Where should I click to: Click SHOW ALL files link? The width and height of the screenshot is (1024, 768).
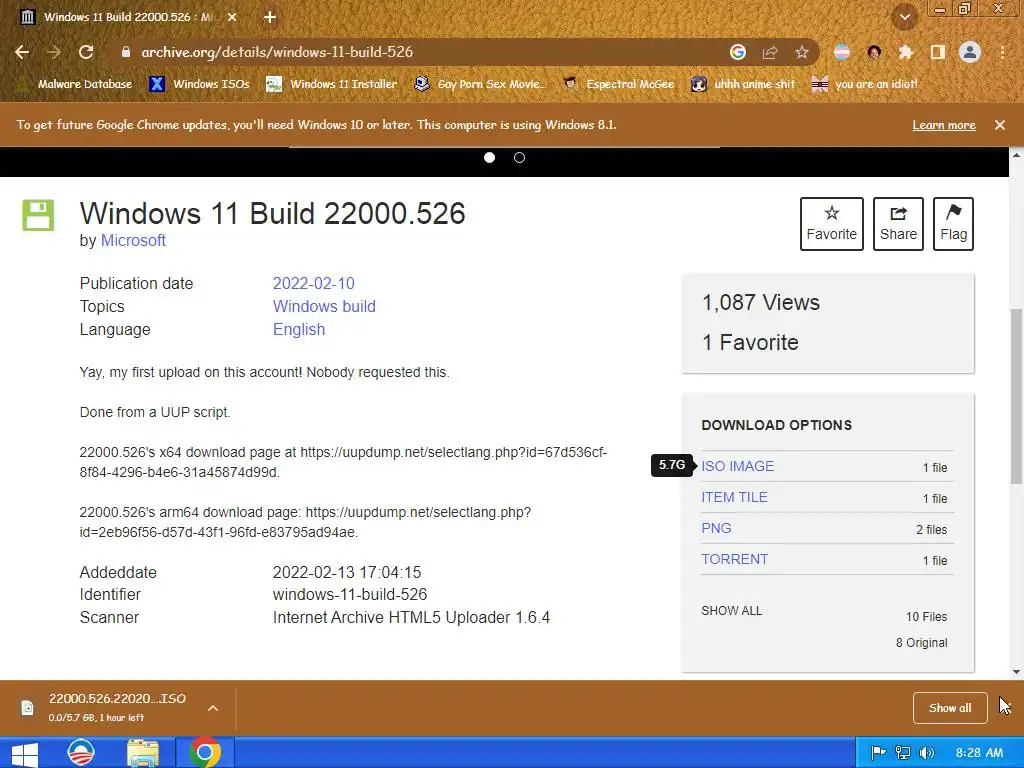pos(731,611)
